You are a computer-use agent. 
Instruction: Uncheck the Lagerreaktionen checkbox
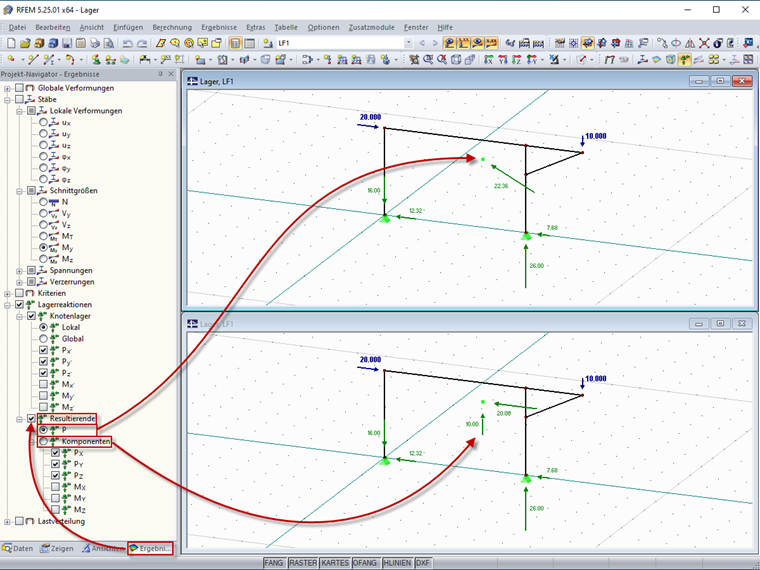[19, 304]
